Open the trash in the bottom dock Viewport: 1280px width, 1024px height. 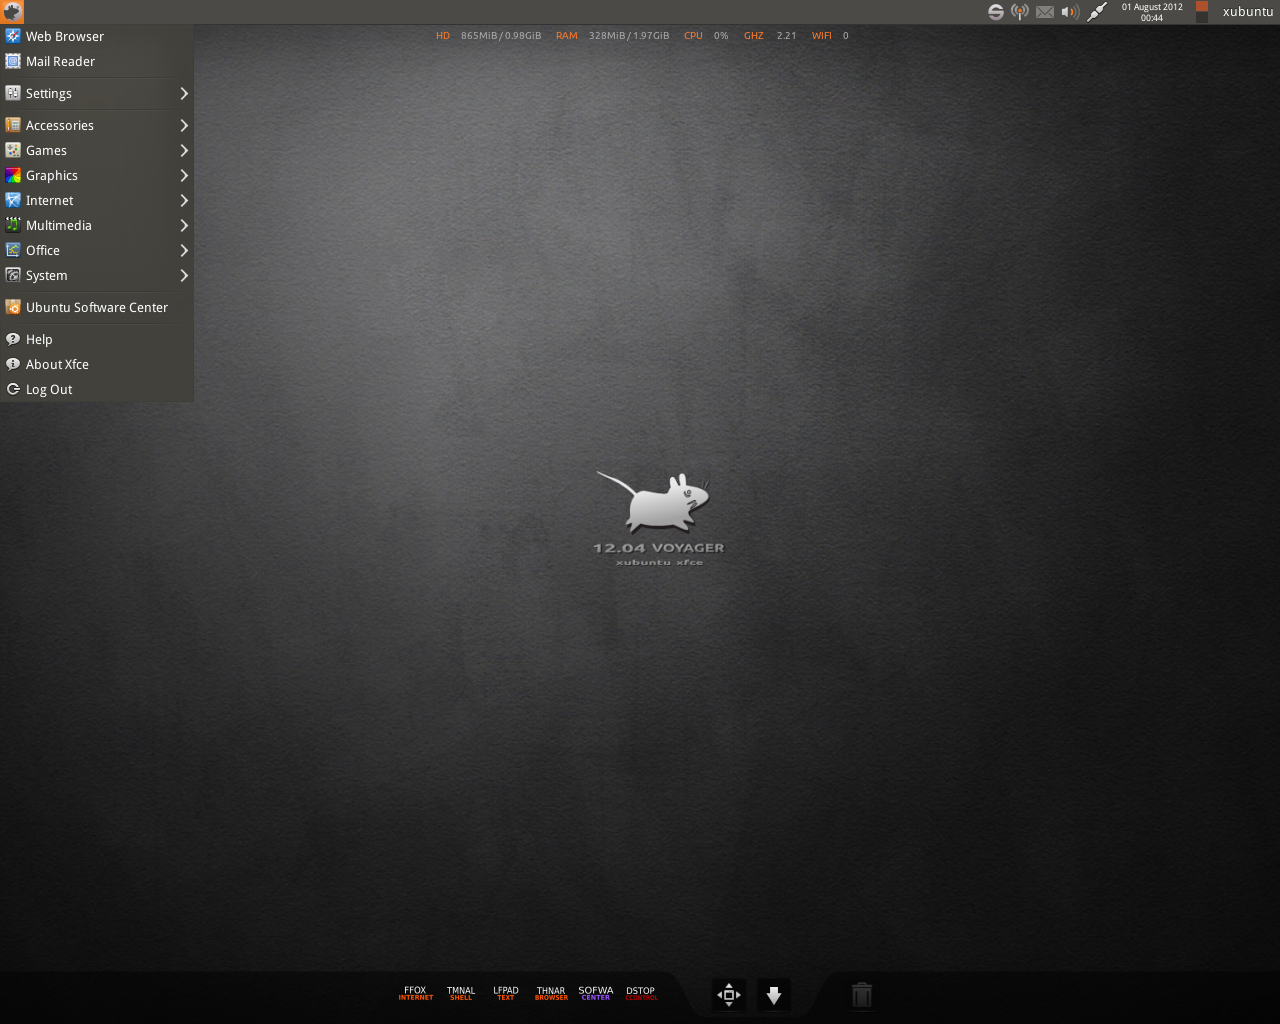[x=862, y=995]
